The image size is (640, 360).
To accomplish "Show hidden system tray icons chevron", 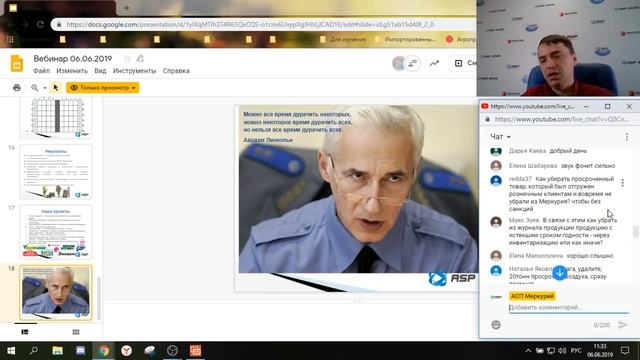I will 528,351.
